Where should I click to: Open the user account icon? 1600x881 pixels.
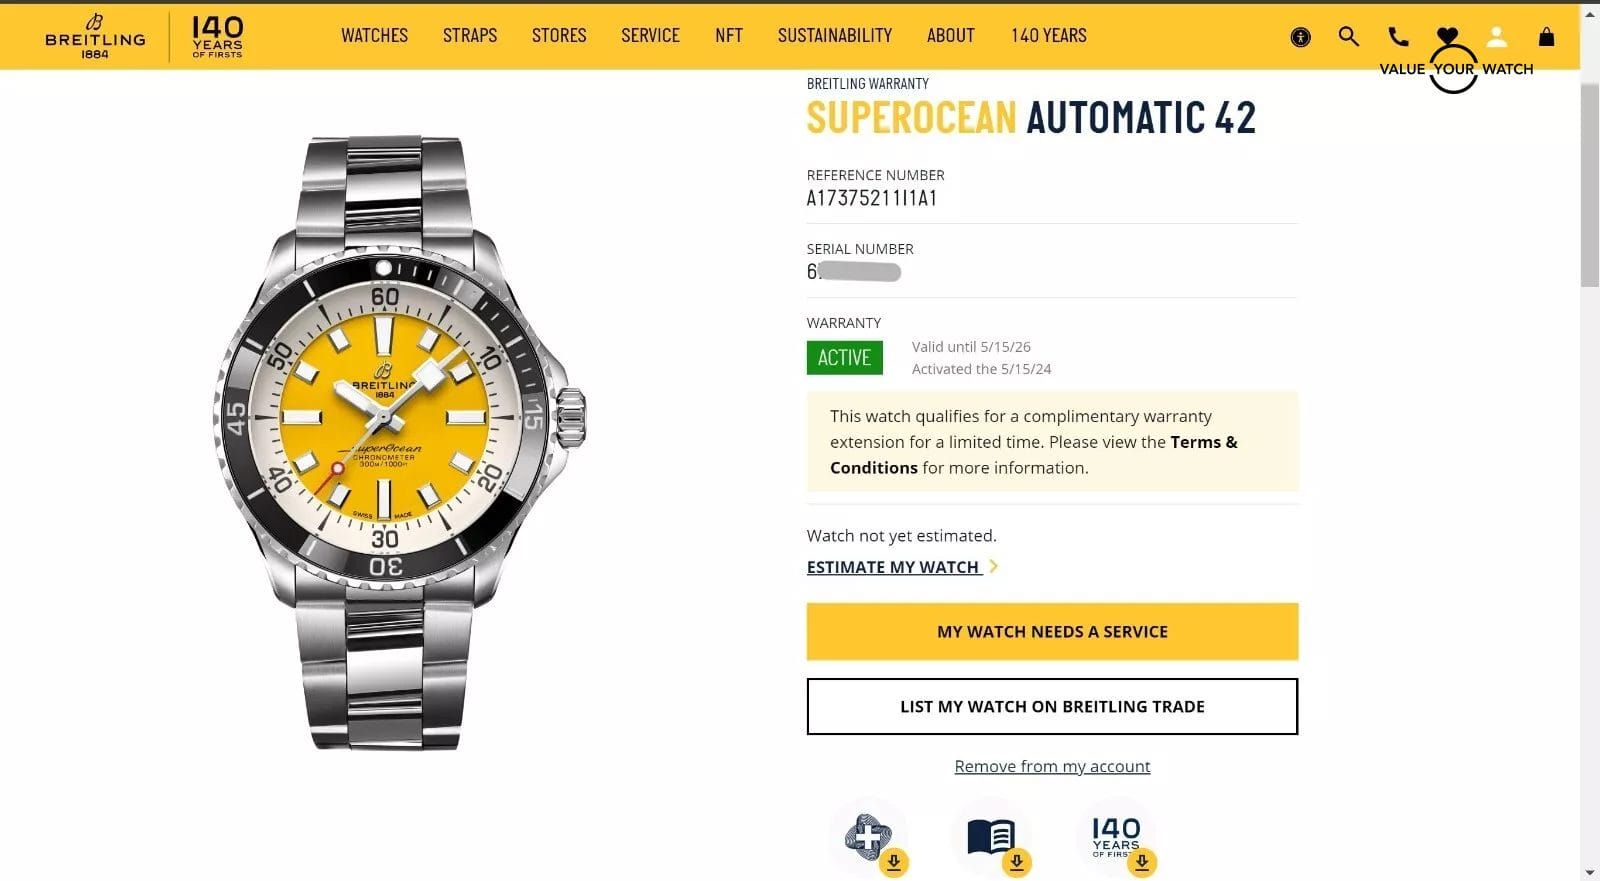coord(1497,36)
